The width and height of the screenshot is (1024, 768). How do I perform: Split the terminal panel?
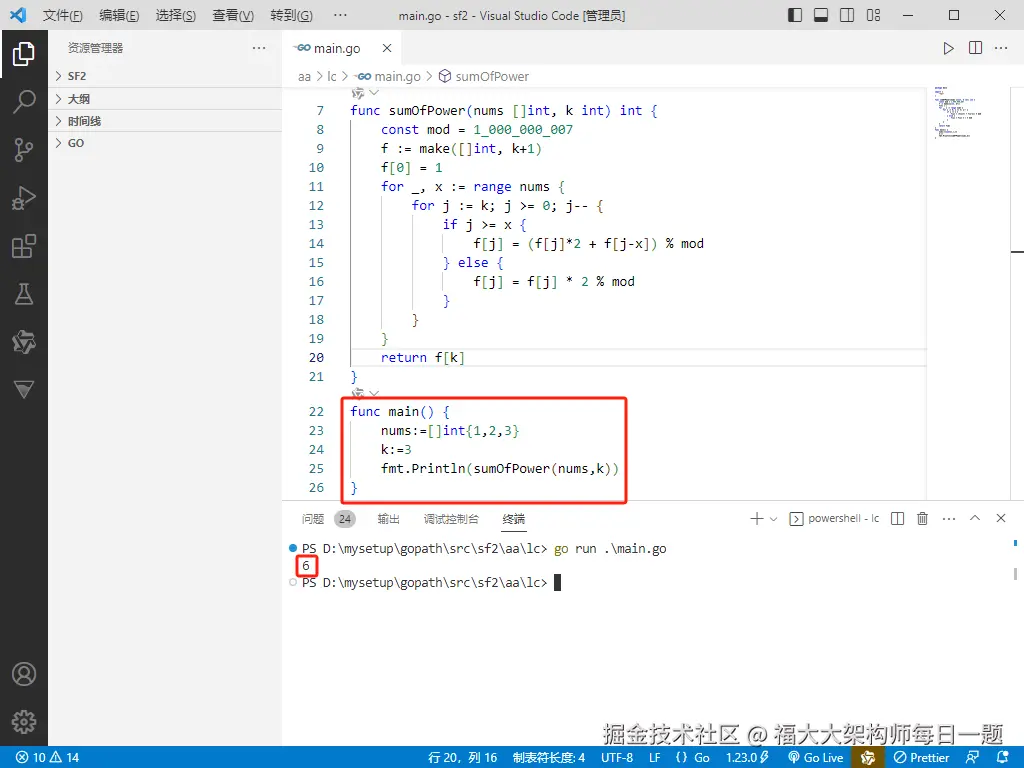coord(897,519)
